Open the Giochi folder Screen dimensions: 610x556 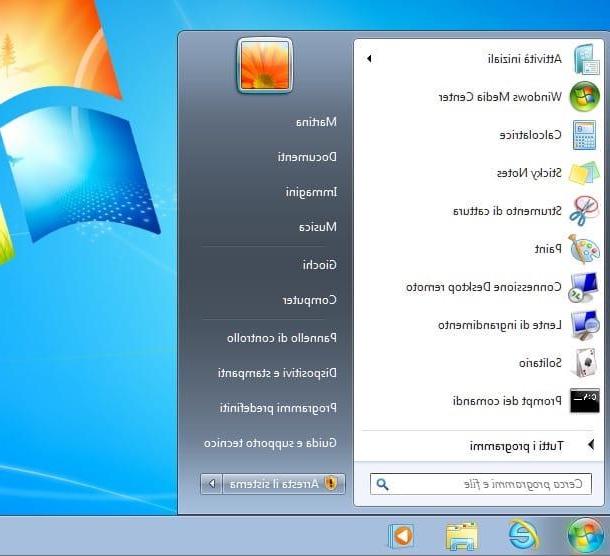pyautogui.click(x=320, y=265)
